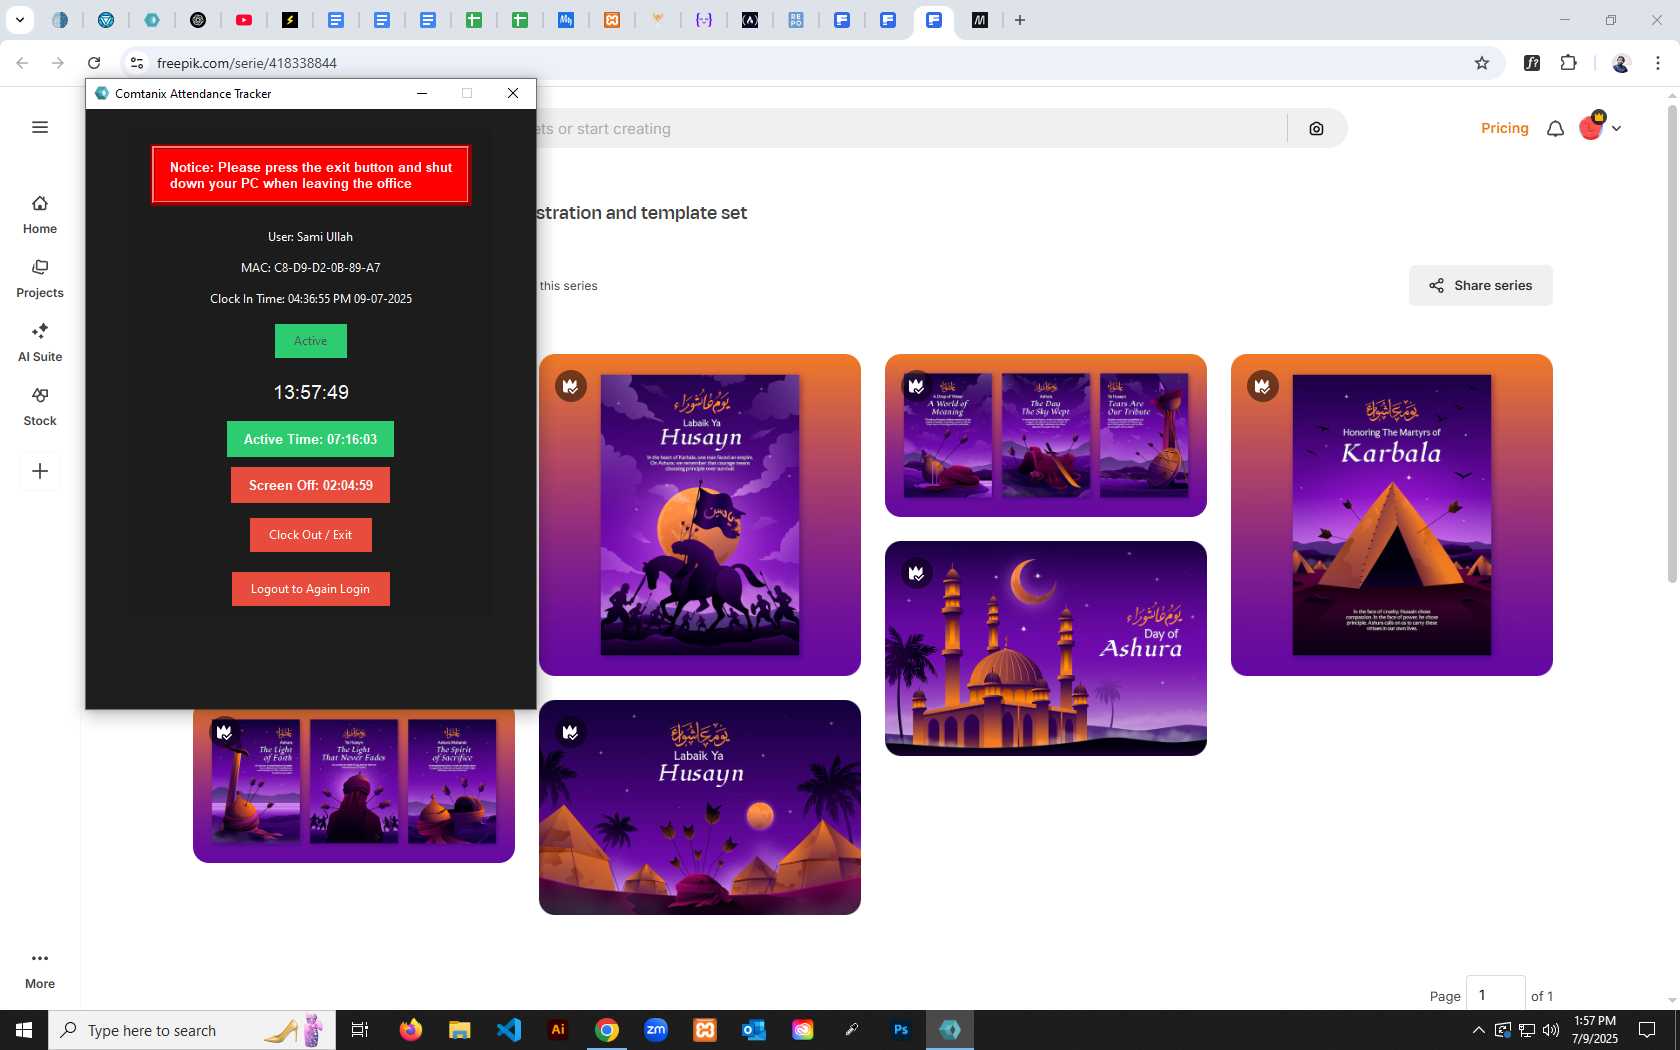Open the user avatar account menu
This screenshot has height=1050, width=1680.
pos(1600,127)
